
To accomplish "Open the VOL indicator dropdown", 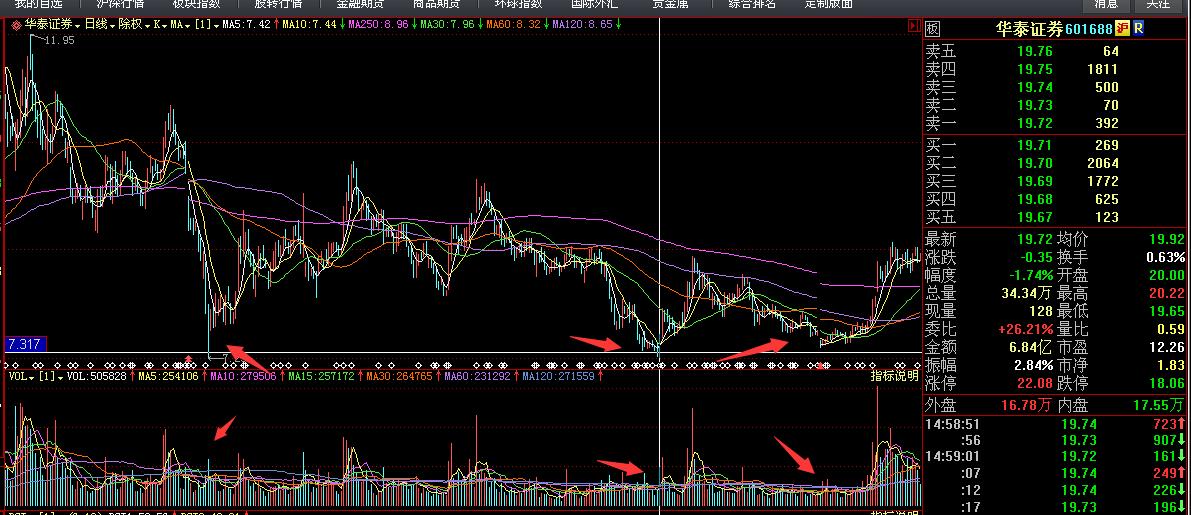I will point(19,376).
